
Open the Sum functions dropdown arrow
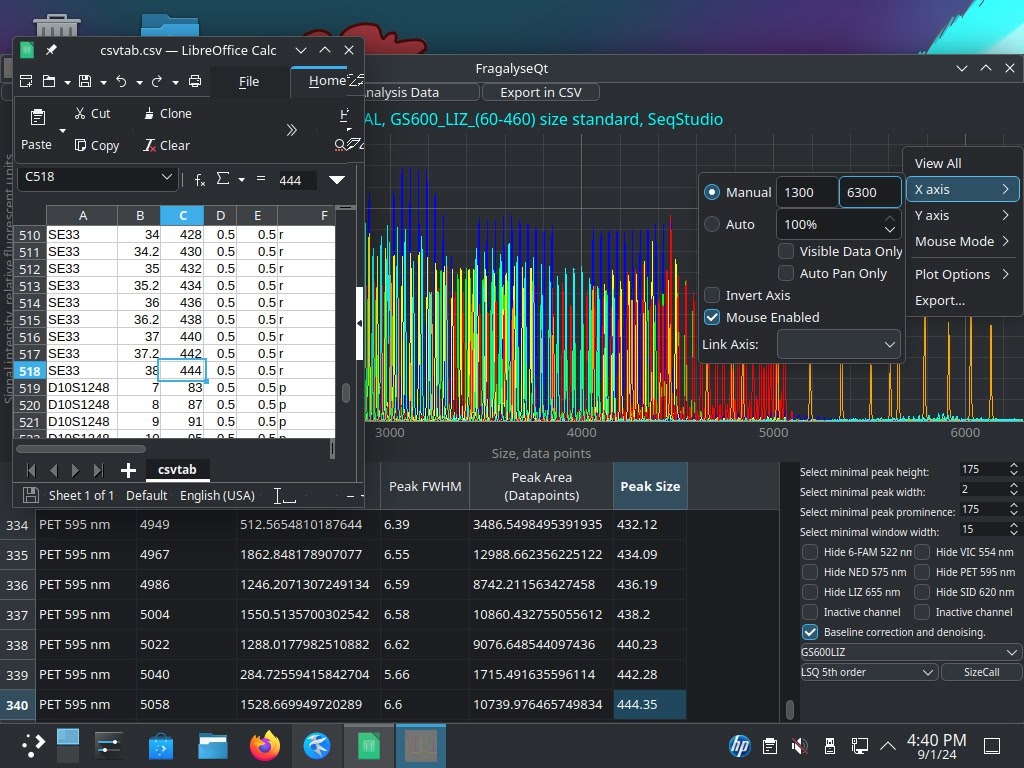tap(242, 180)
